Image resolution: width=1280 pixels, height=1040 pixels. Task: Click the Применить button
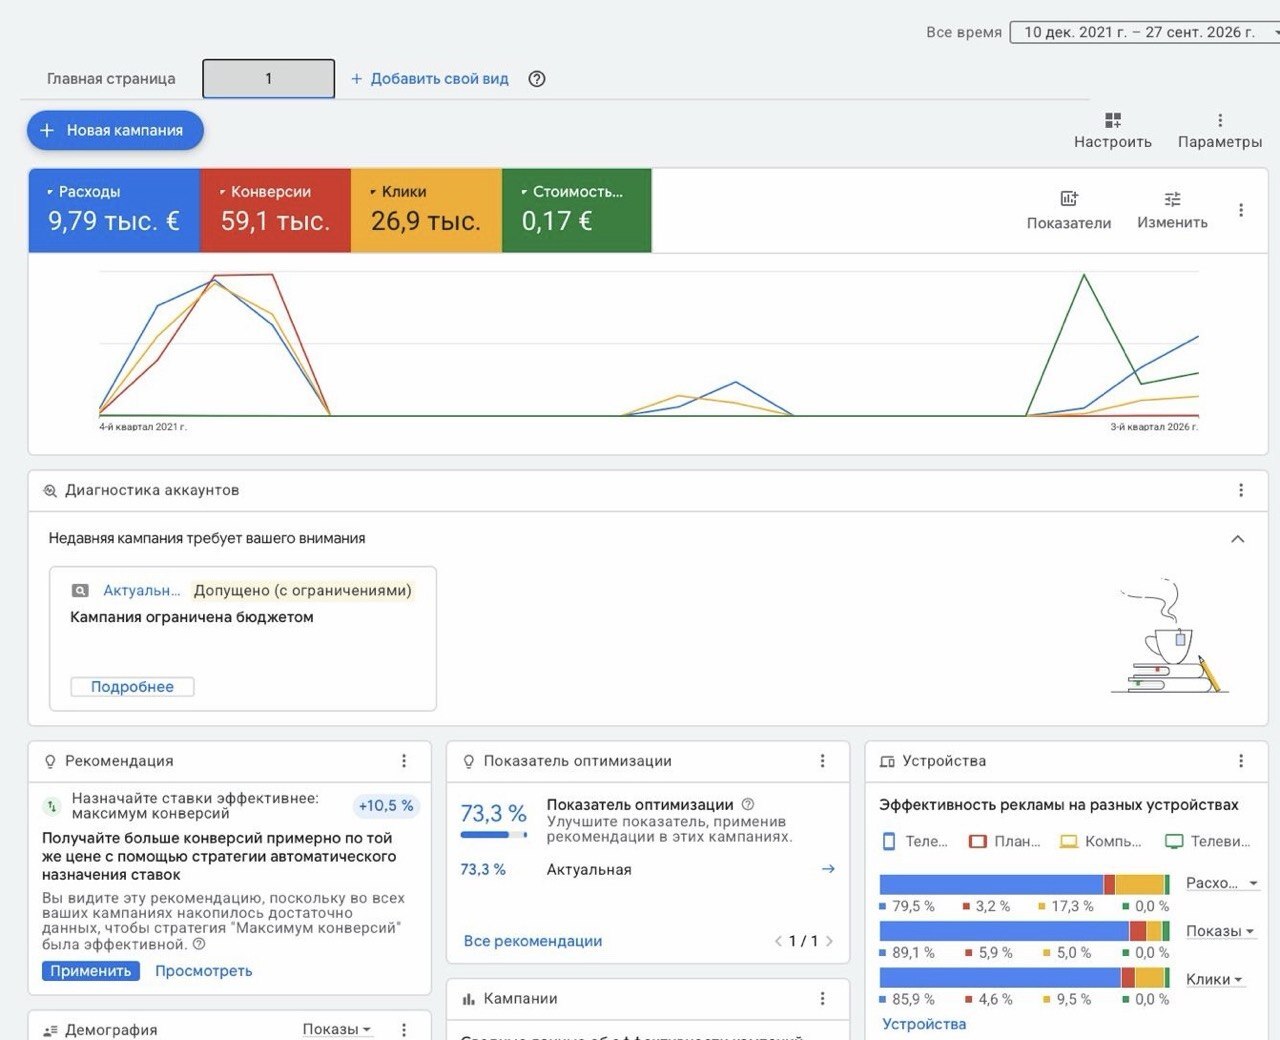91,971
